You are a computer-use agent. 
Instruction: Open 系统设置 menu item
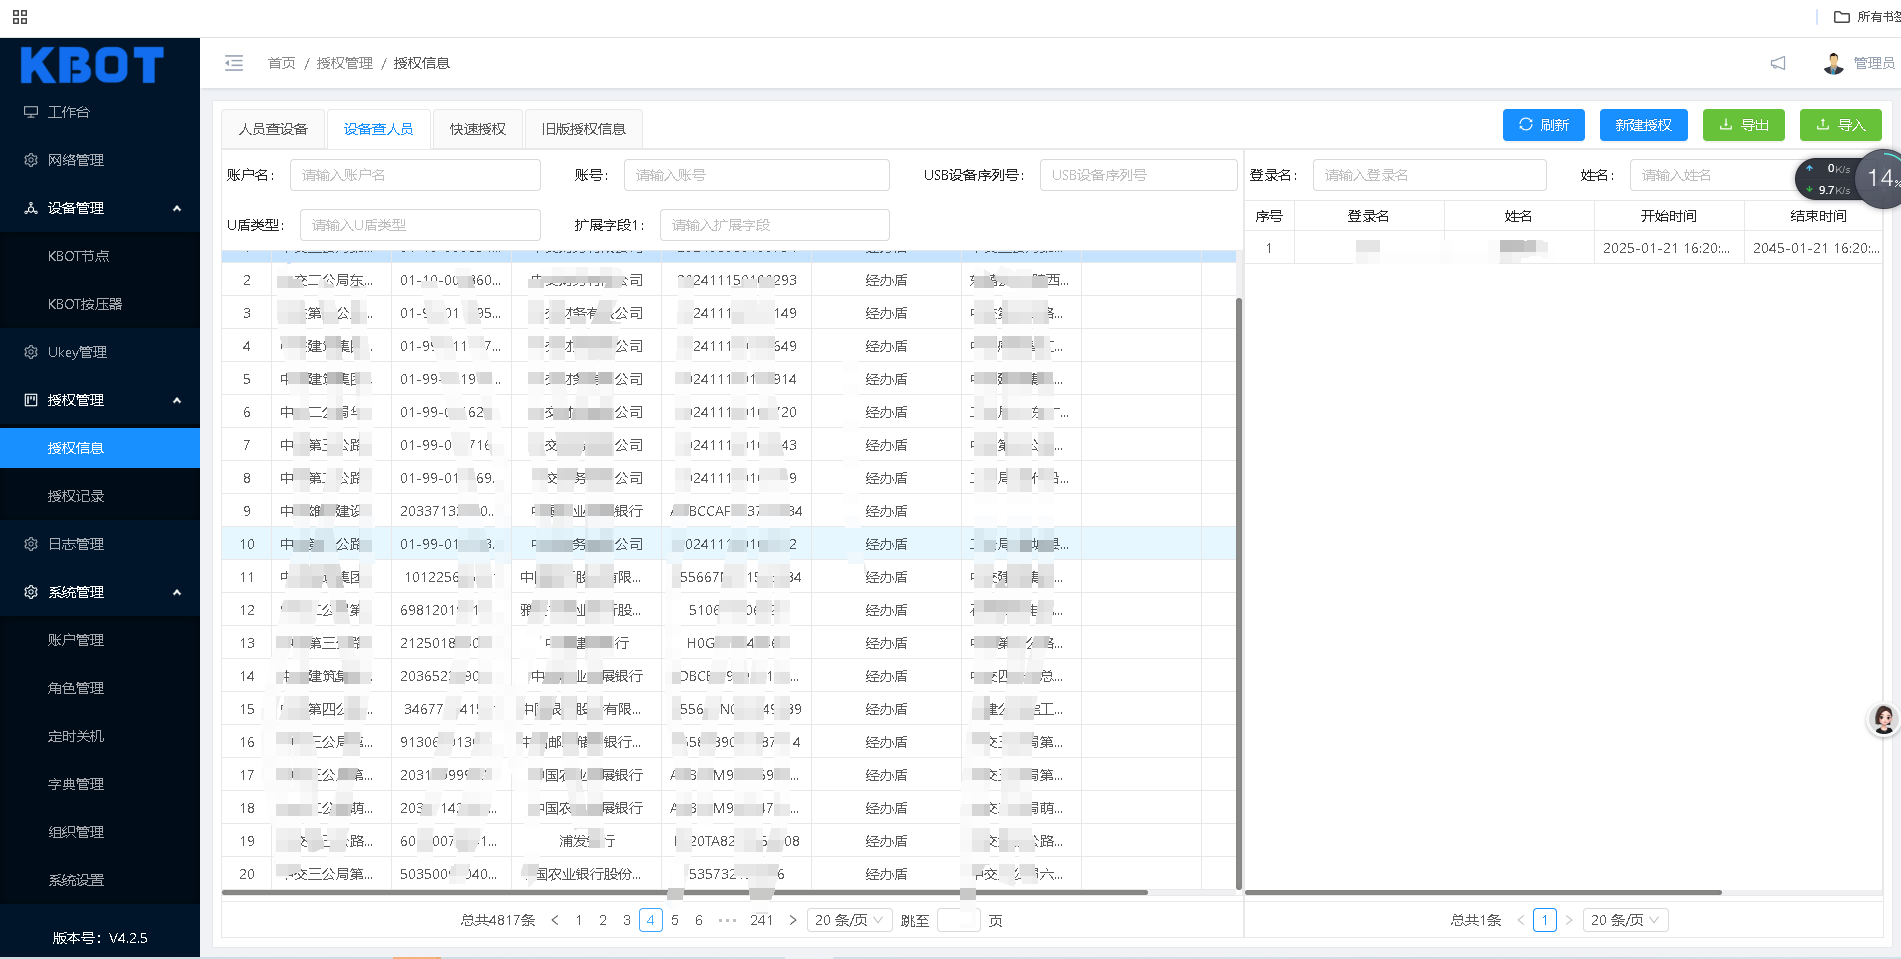[x=100, y=880]
